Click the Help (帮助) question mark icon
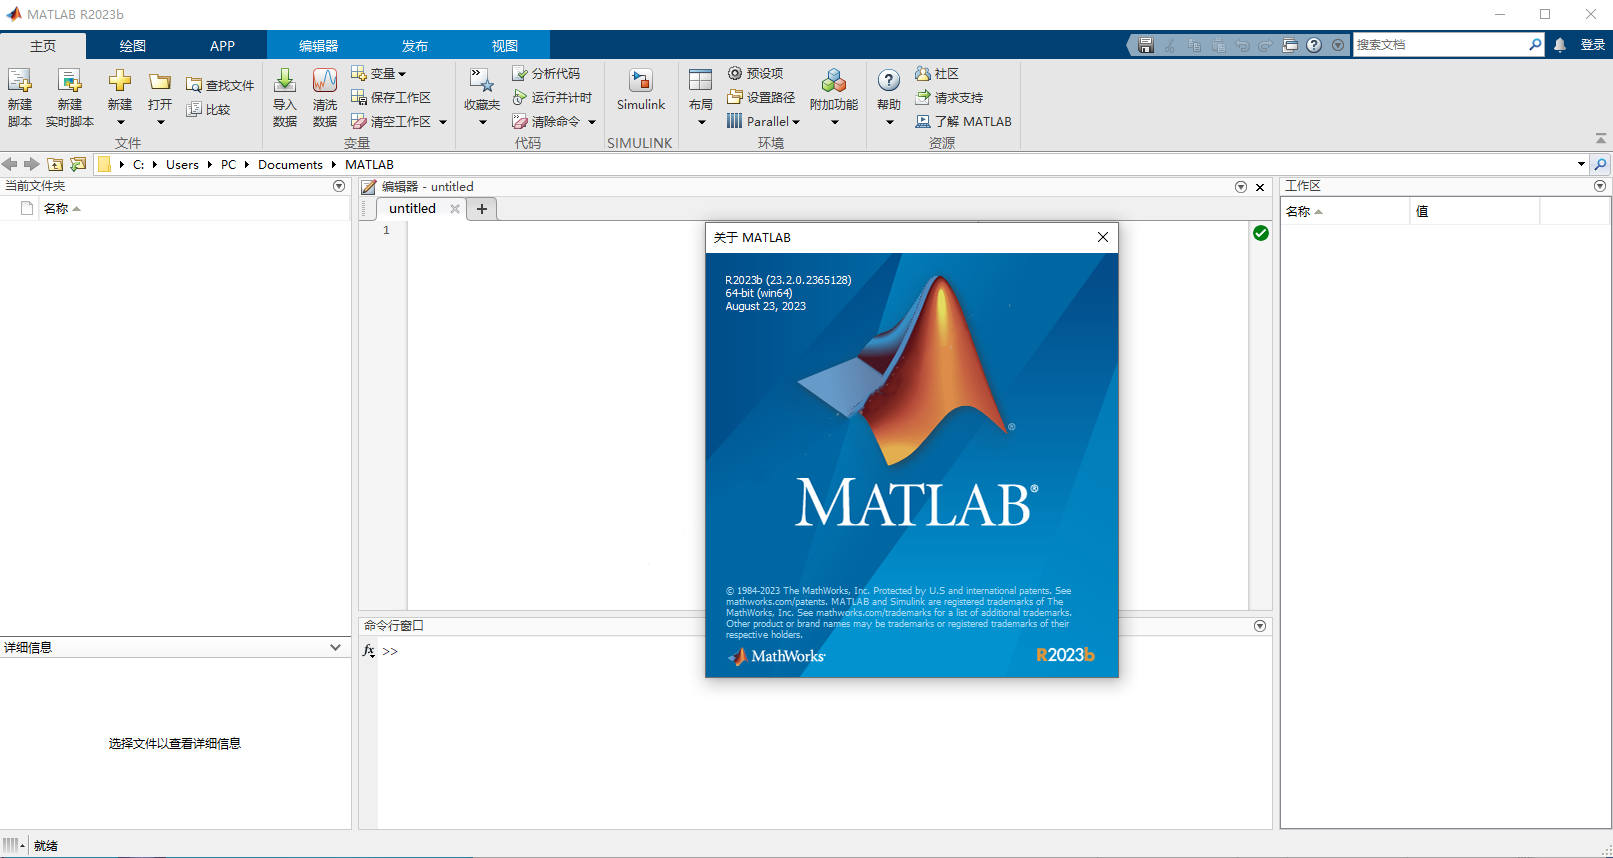This screenshot has height=858, width=1613. 889,81
